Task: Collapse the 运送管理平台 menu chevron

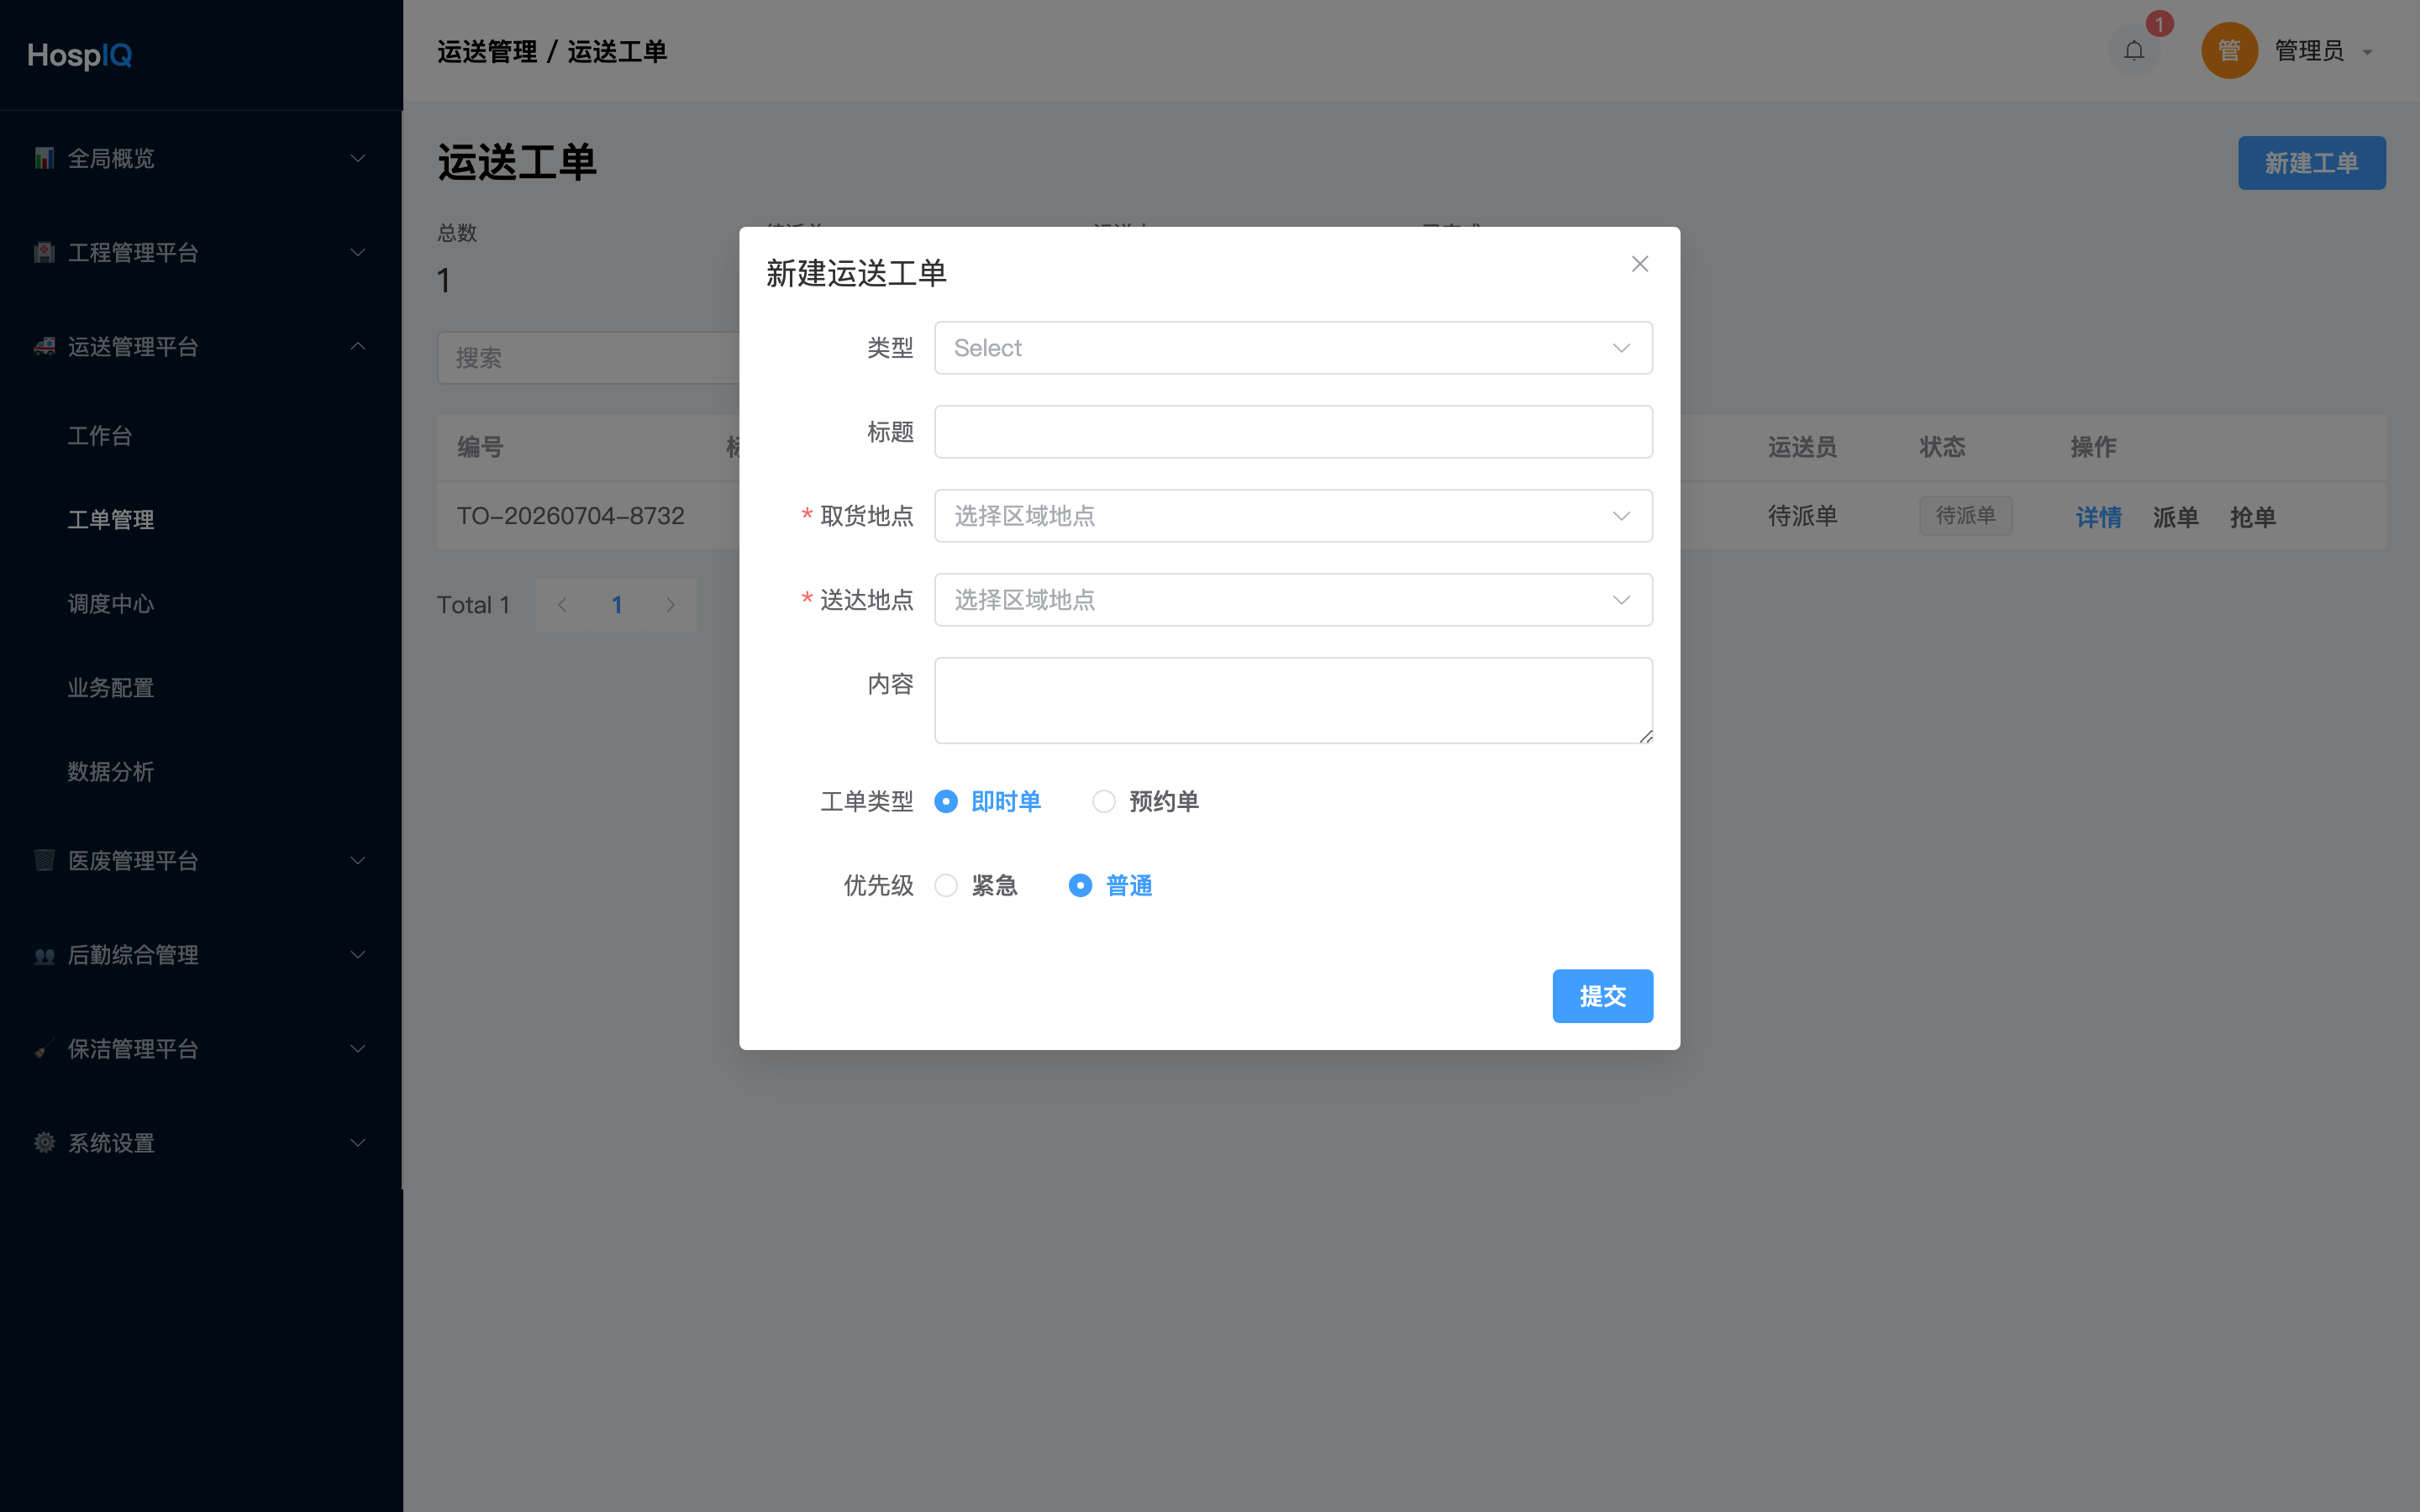Action: pyautogui.click(x=357, y=346)
